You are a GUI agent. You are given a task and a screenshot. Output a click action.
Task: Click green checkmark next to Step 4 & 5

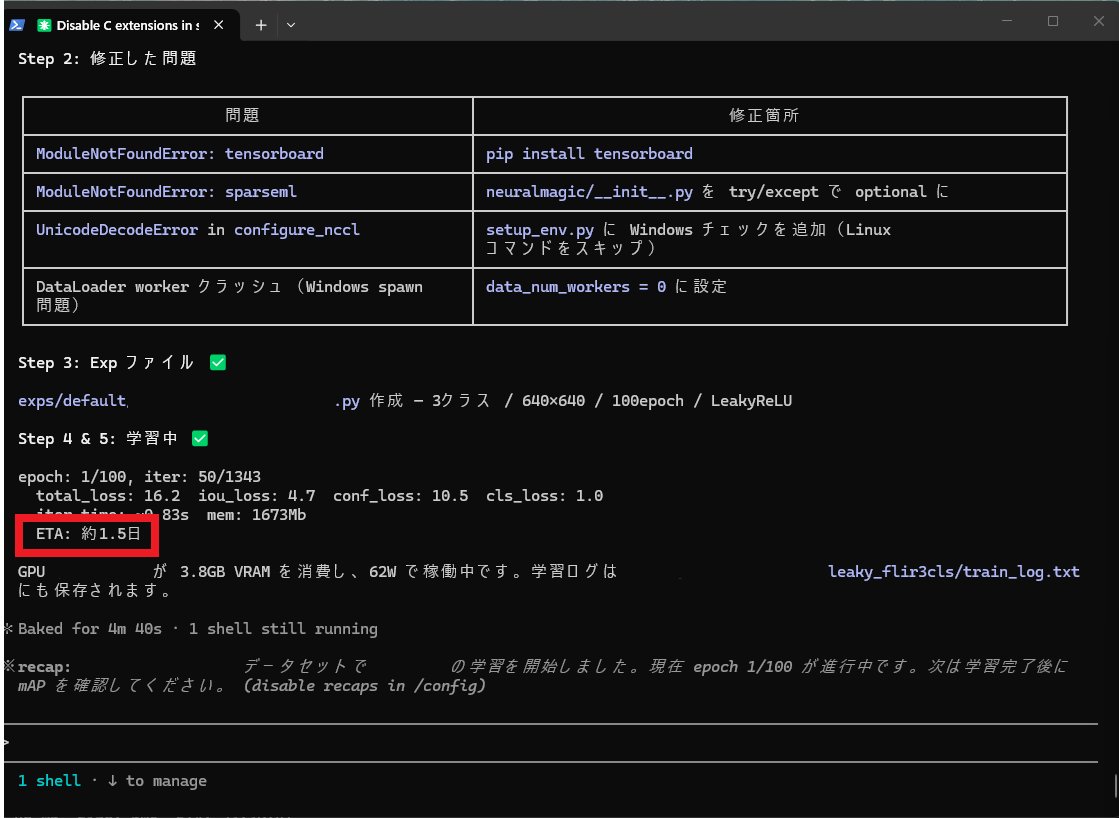click(201, 438)
